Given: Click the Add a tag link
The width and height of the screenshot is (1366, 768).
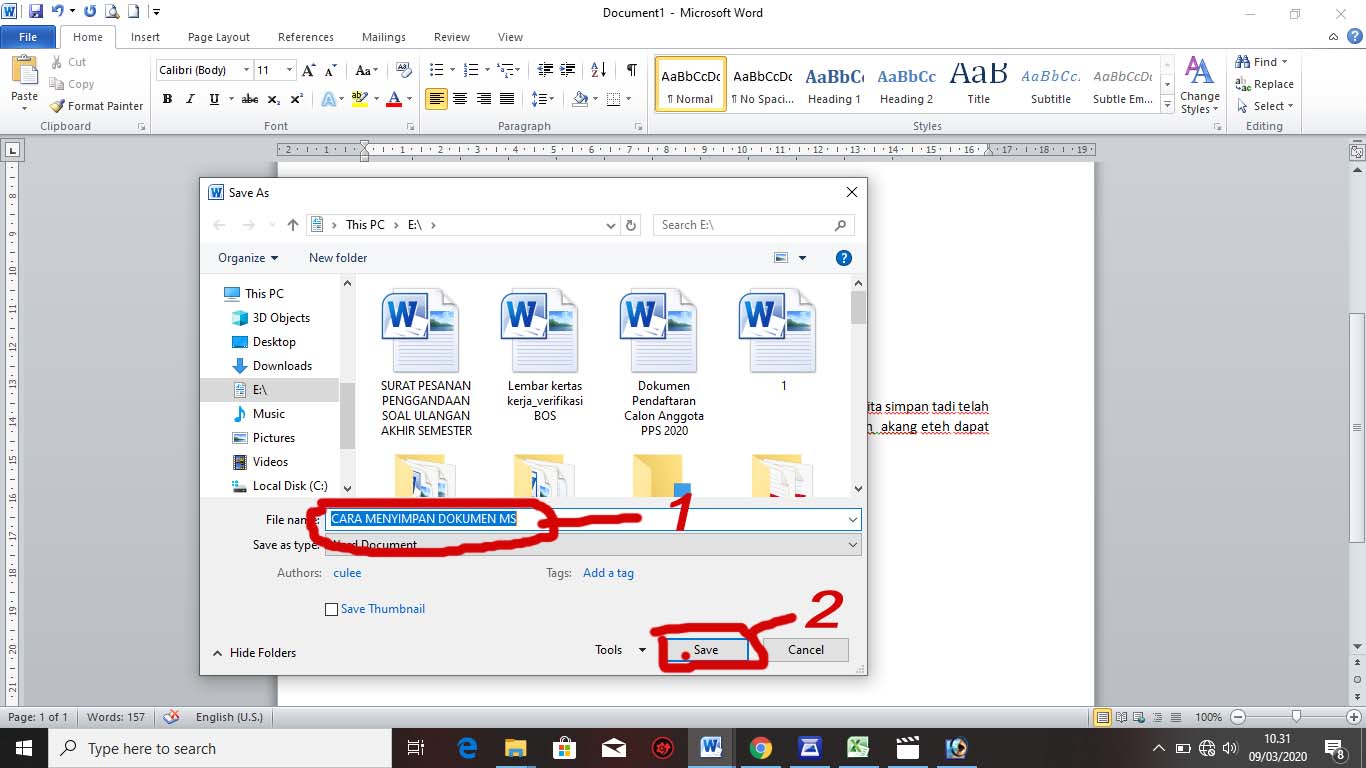Looking at the screenshot, I should click(608, 573).
